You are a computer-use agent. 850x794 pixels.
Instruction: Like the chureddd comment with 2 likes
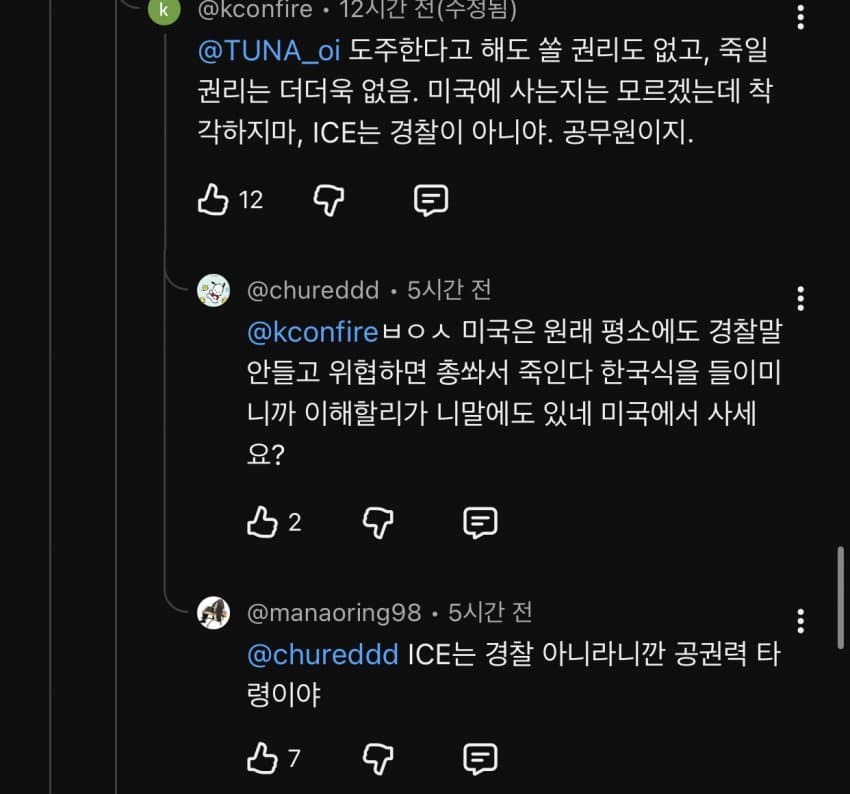point(262,521)
